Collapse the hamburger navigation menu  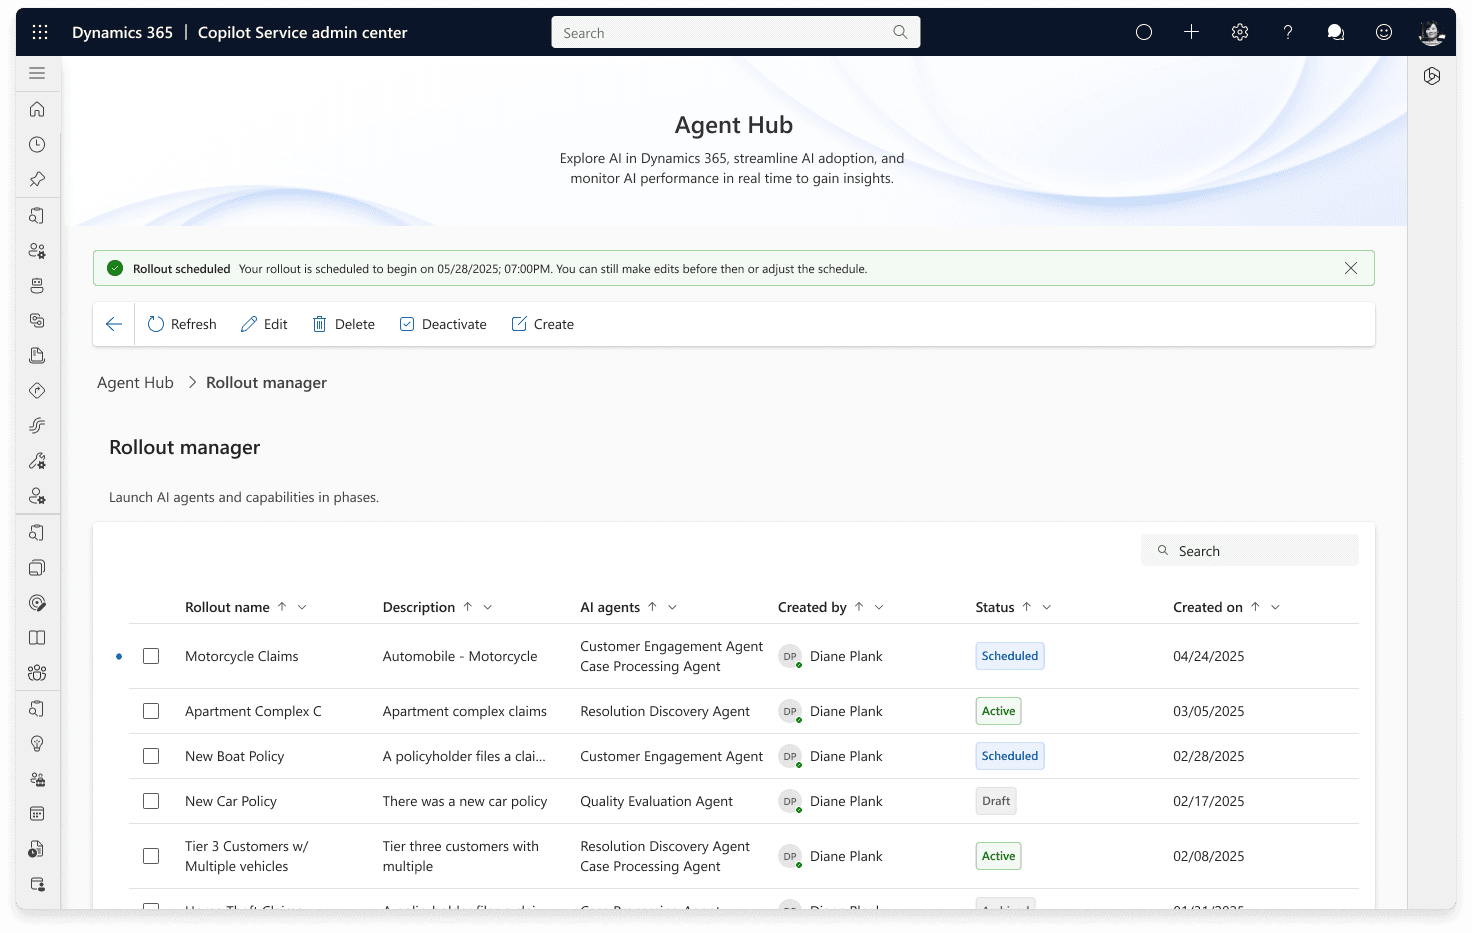[37, 73]
